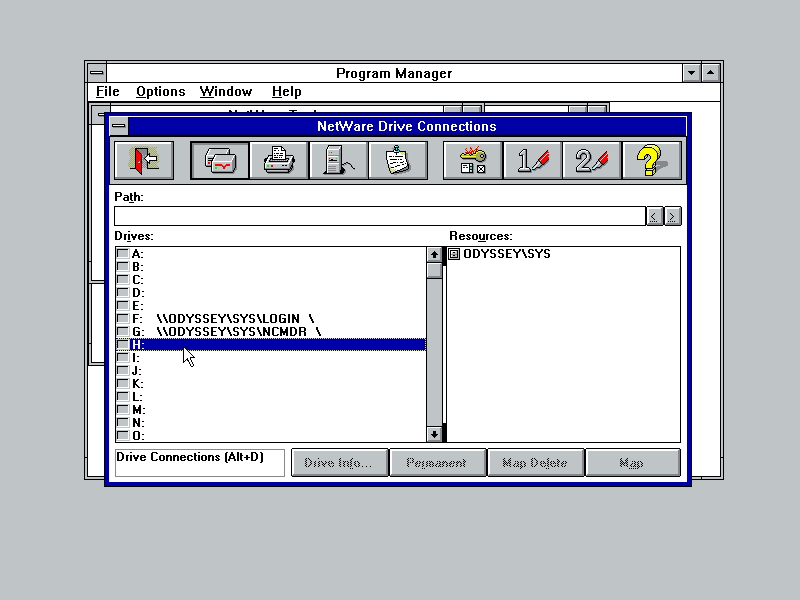Open the File menu in Program Manager

coord(108,91)
